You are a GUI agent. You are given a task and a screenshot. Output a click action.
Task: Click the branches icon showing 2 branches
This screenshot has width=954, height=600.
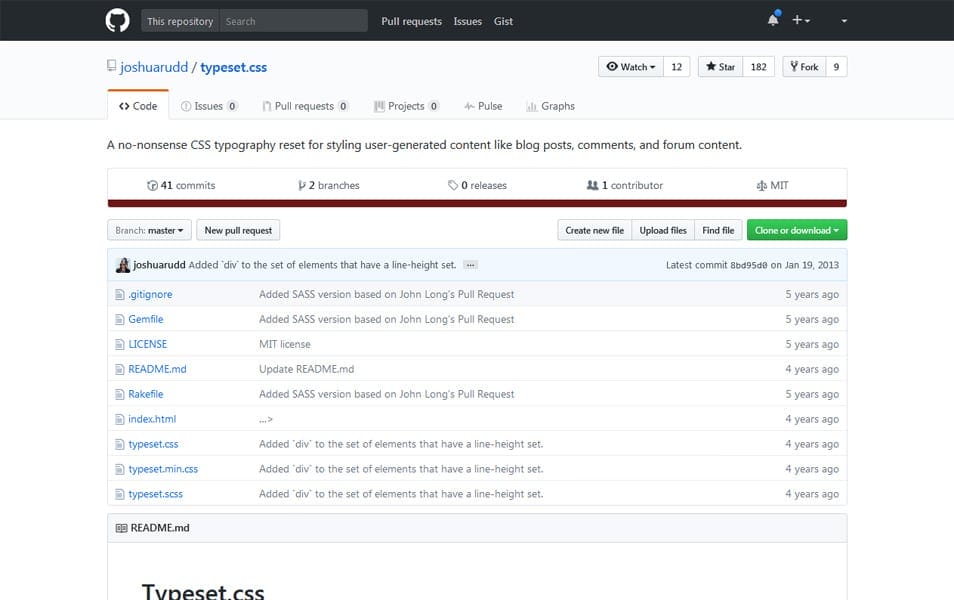click(302, 185)
